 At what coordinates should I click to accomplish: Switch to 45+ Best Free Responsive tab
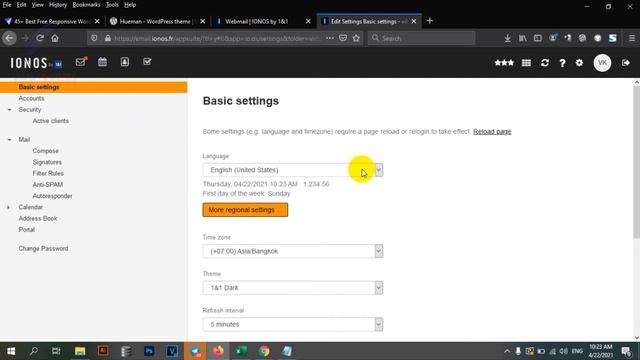52,21
